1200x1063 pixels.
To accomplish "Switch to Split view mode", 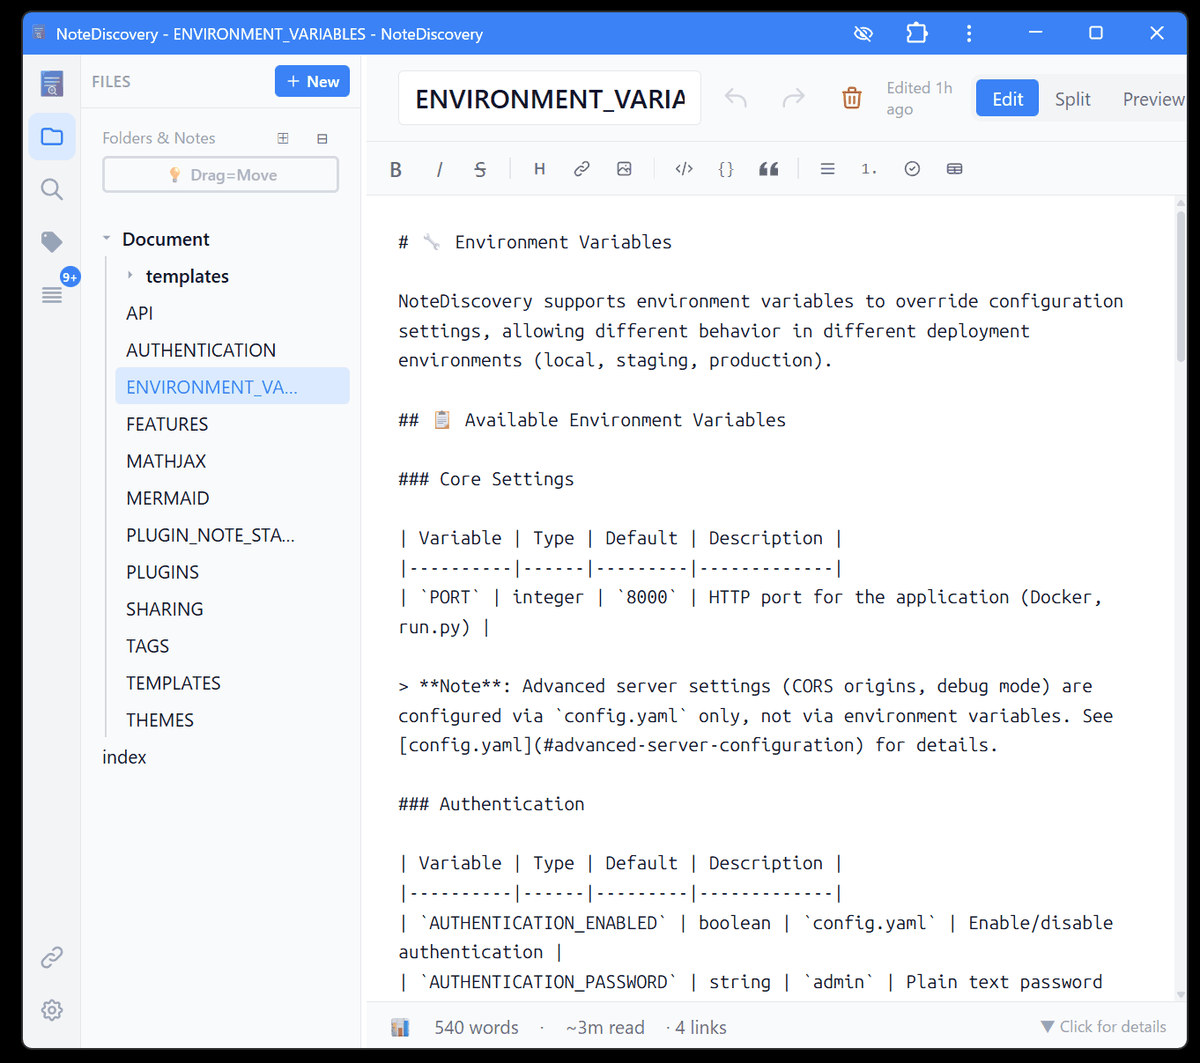I will (x=1072, y=99).
